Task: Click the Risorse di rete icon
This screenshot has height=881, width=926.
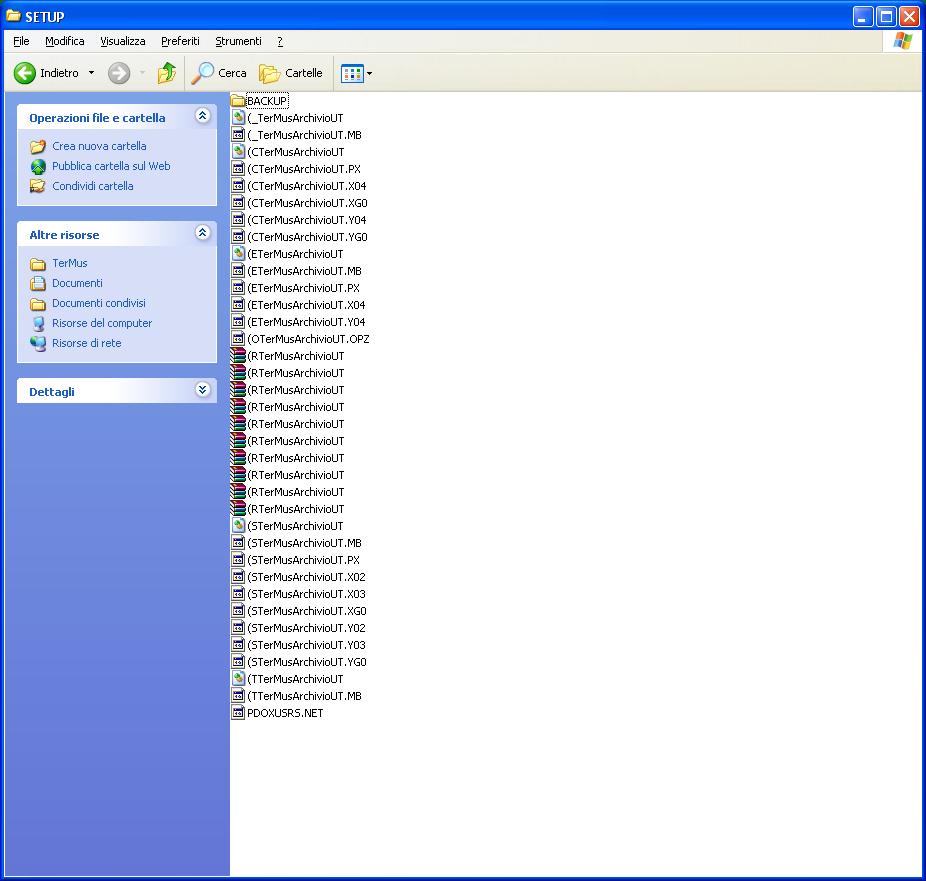Action: click(x=38, y=343)
